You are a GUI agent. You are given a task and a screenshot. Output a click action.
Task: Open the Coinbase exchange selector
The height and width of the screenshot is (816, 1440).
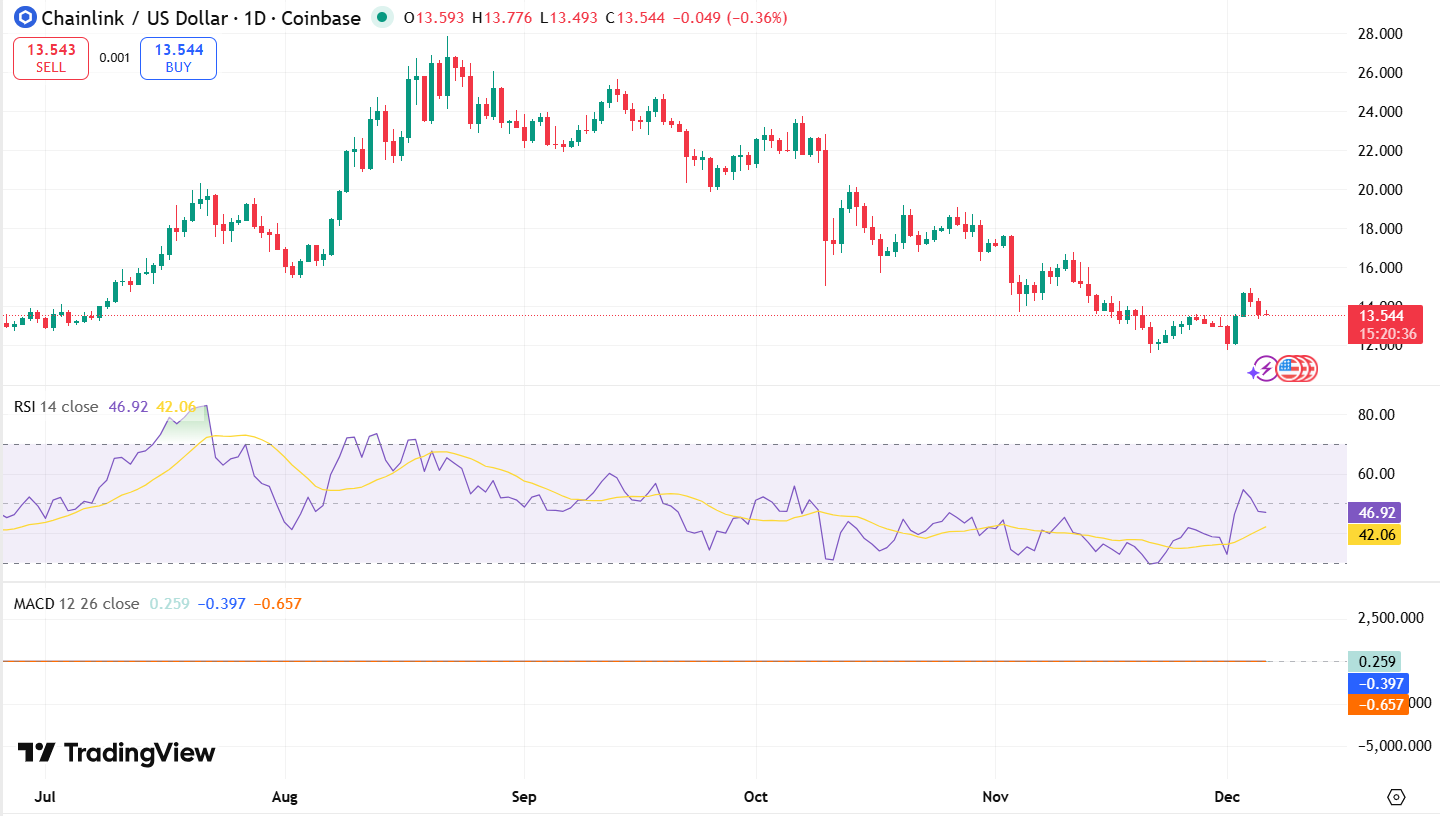coord(323,17)
